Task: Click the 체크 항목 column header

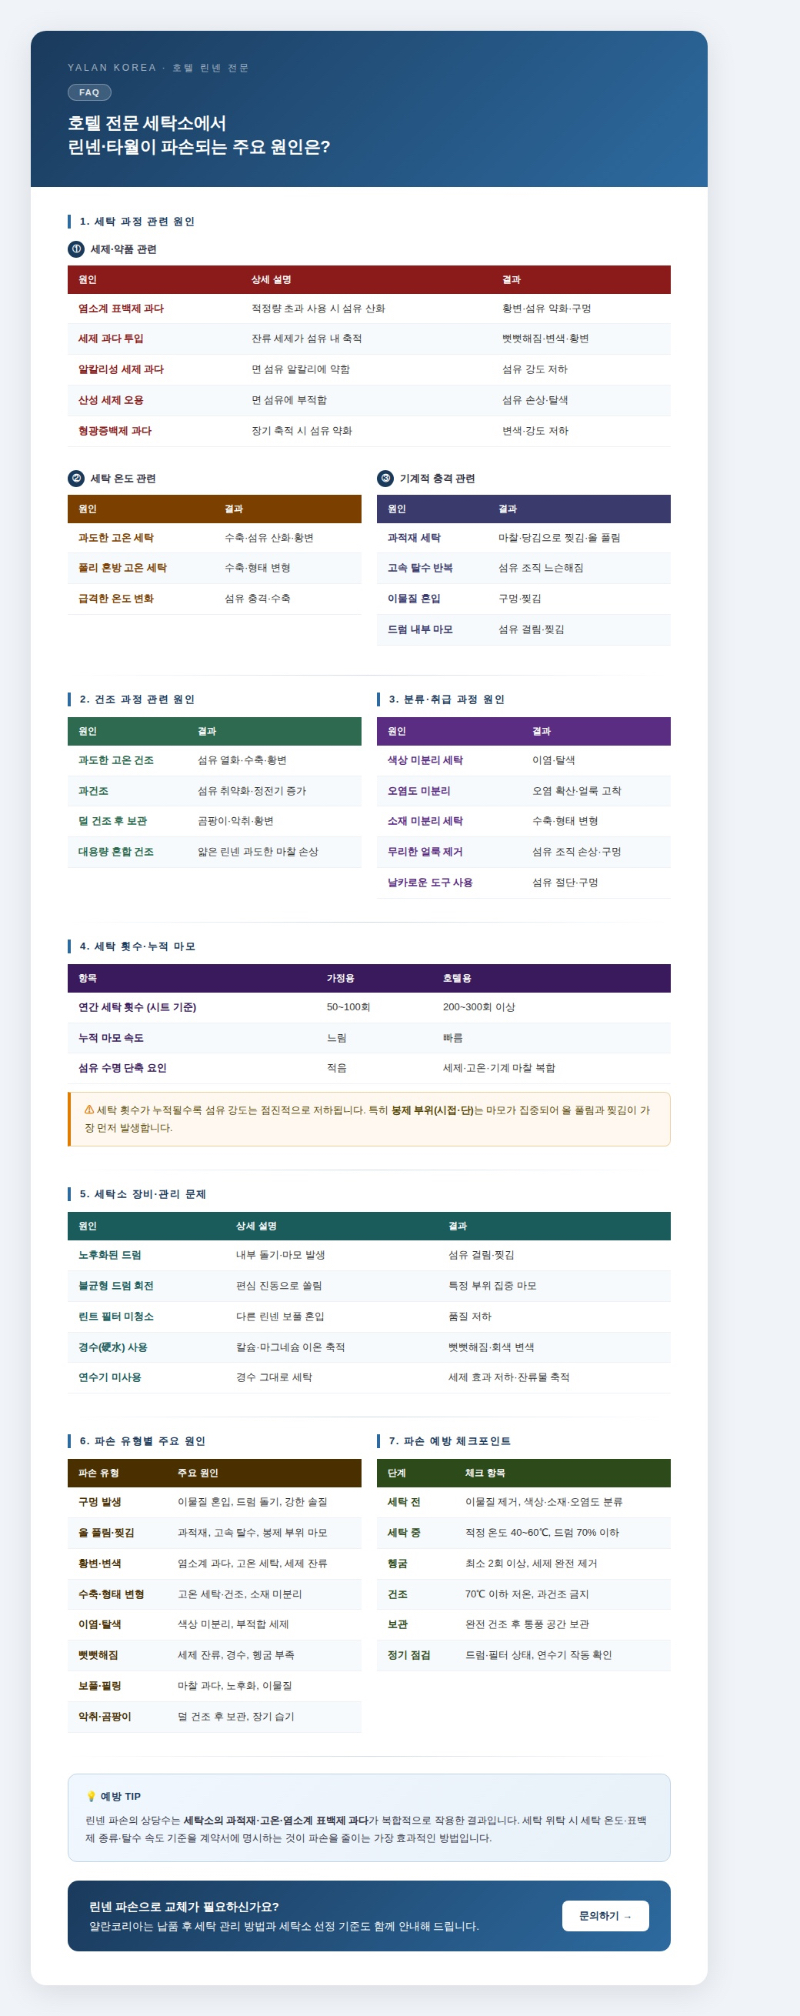Action: 485,1473
